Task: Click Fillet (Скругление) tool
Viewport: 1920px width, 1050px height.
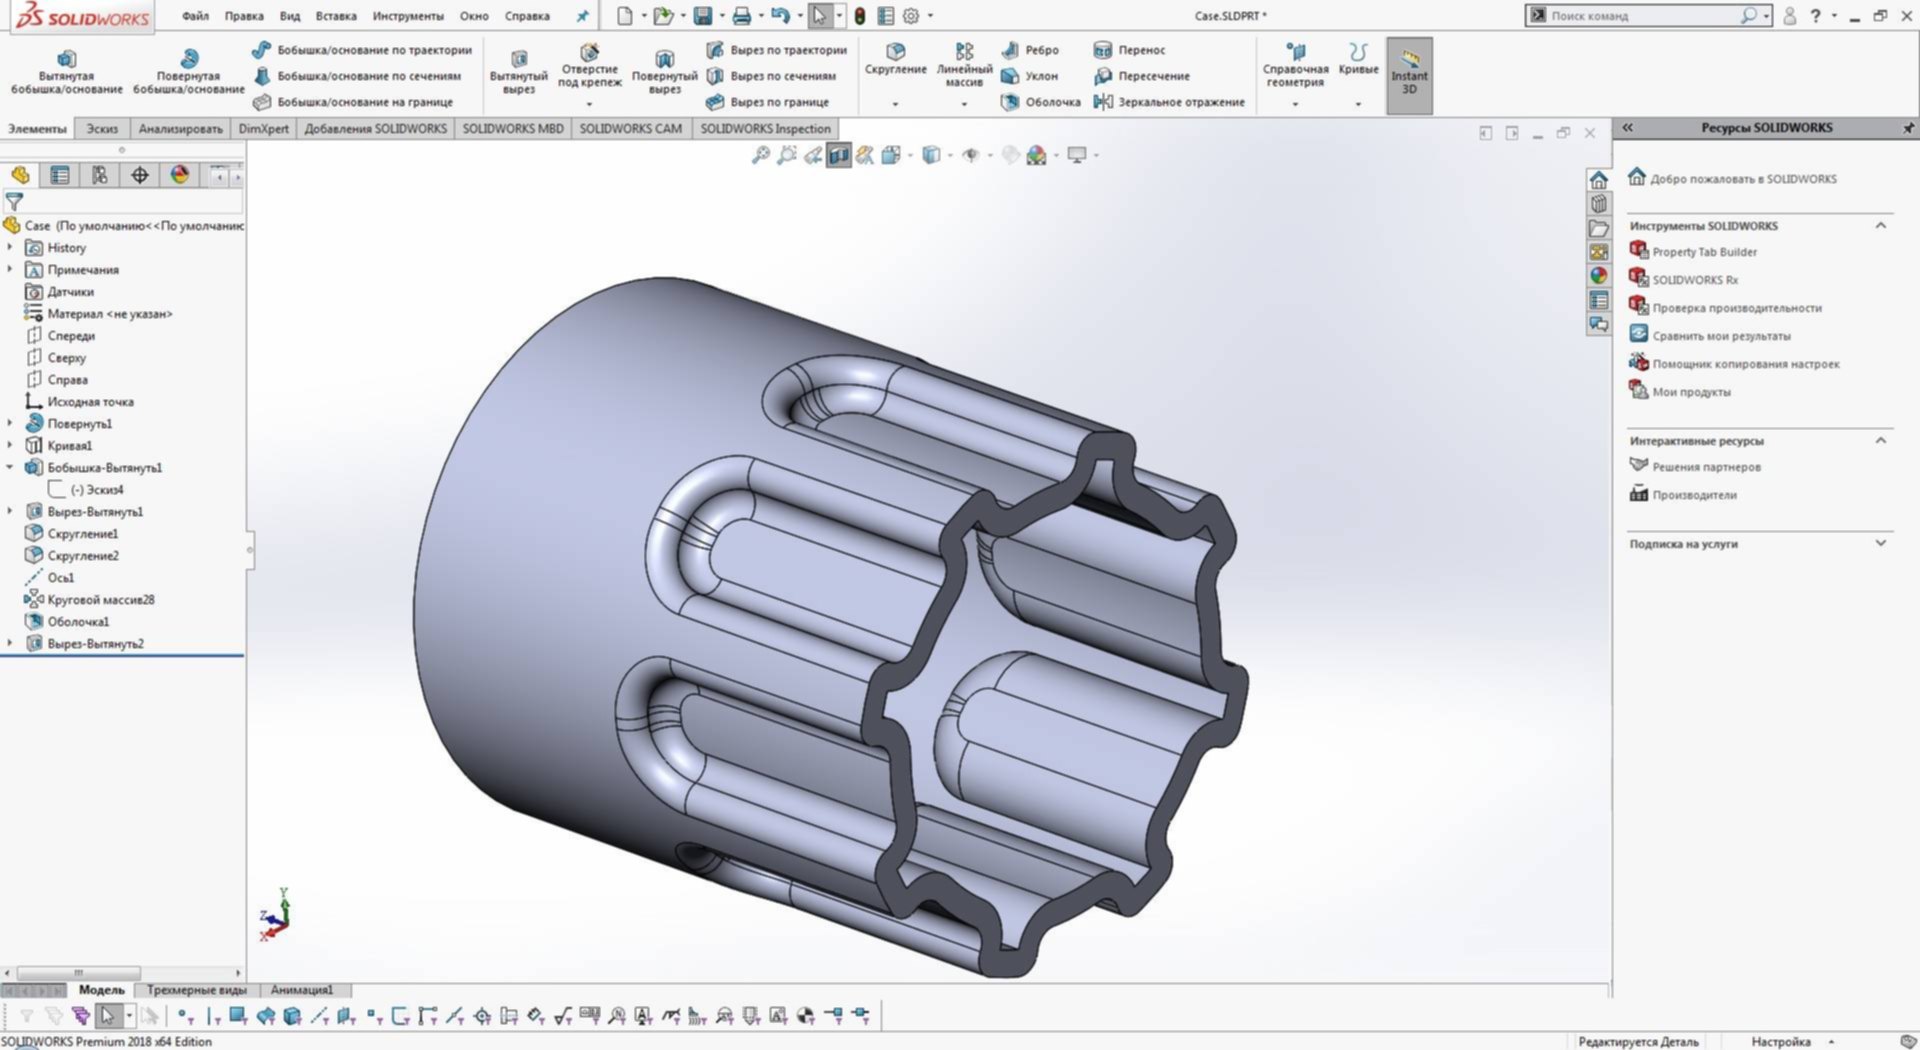Action: pos(895,59)
